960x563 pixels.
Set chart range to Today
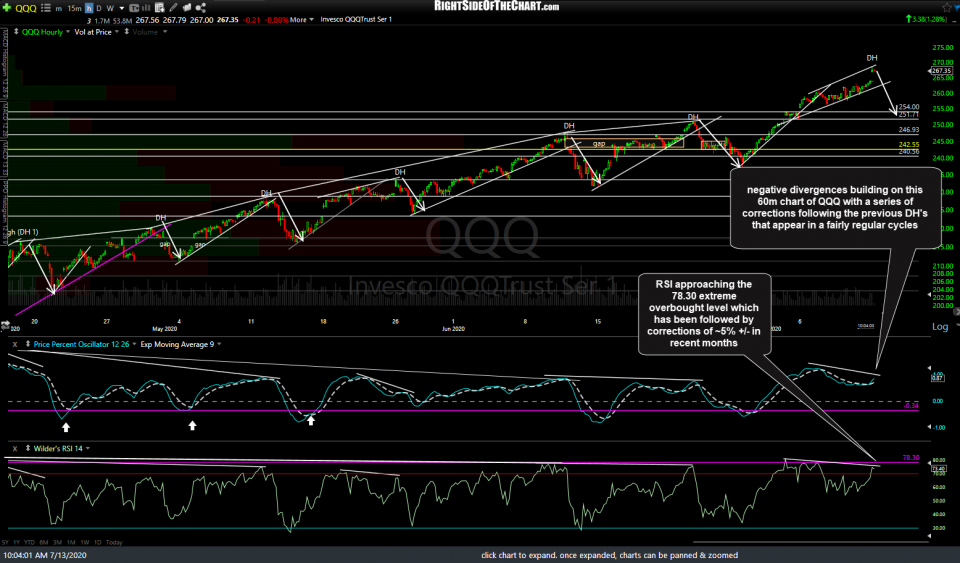pyautogui.click(x=114, y=542)
